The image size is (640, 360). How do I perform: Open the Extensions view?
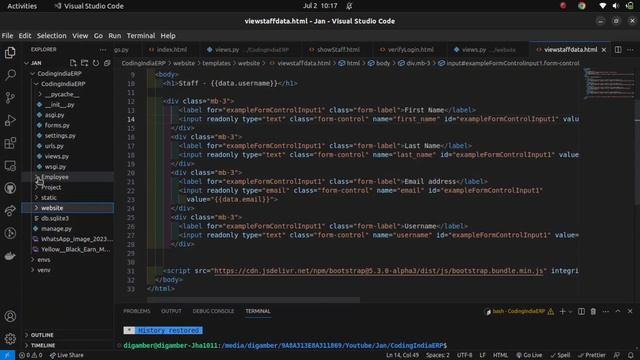(10, 143)
